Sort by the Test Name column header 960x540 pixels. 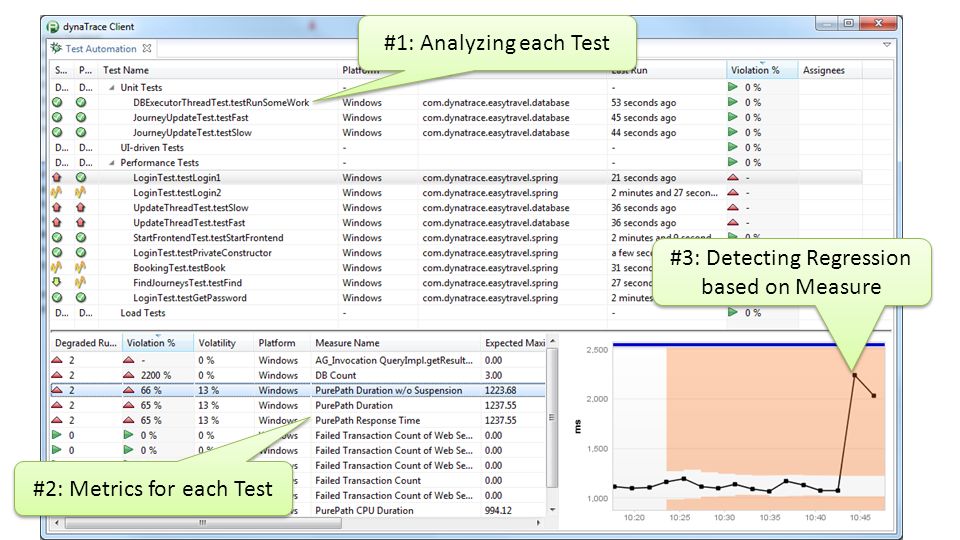(x=126, y=70)
